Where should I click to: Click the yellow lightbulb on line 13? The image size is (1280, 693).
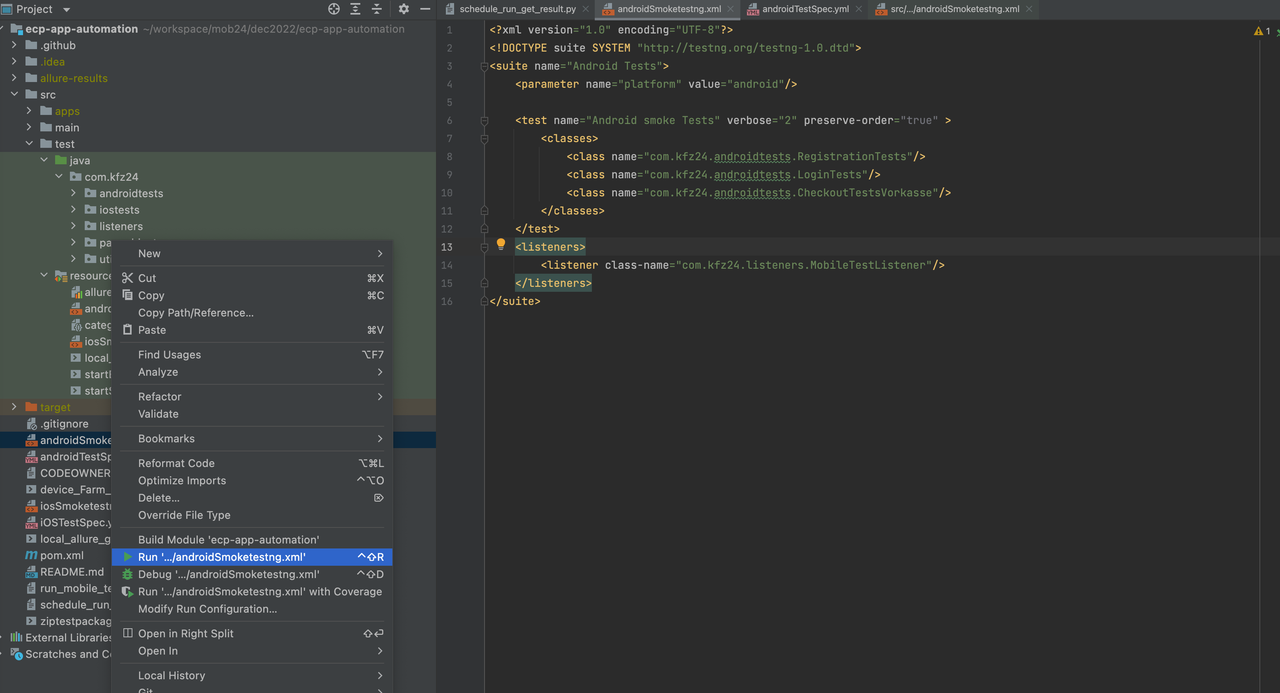pos(501,245)
